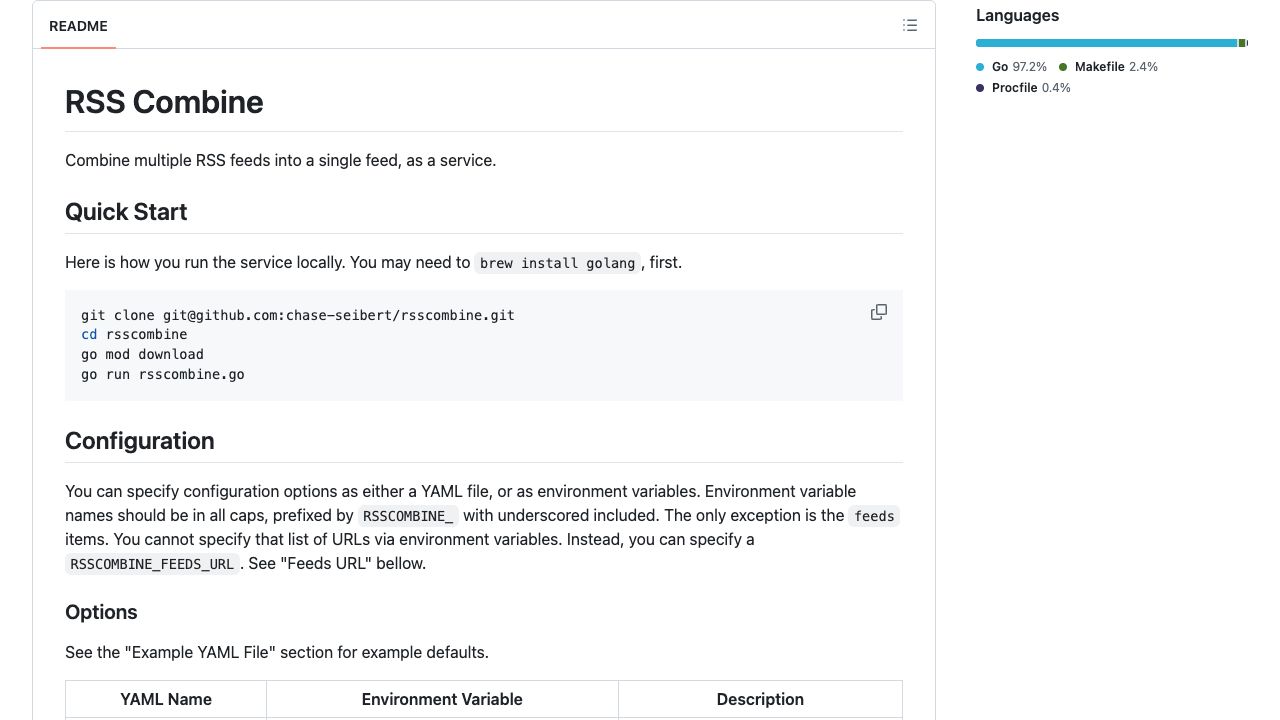Click the Configuration heading
Screen dimensions: 1280x720
pos(140,441)
